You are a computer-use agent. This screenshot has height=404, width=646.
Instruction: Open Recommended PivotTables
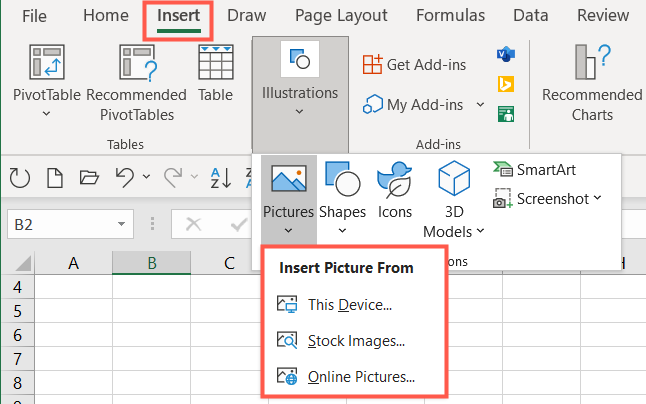(136, 63)
